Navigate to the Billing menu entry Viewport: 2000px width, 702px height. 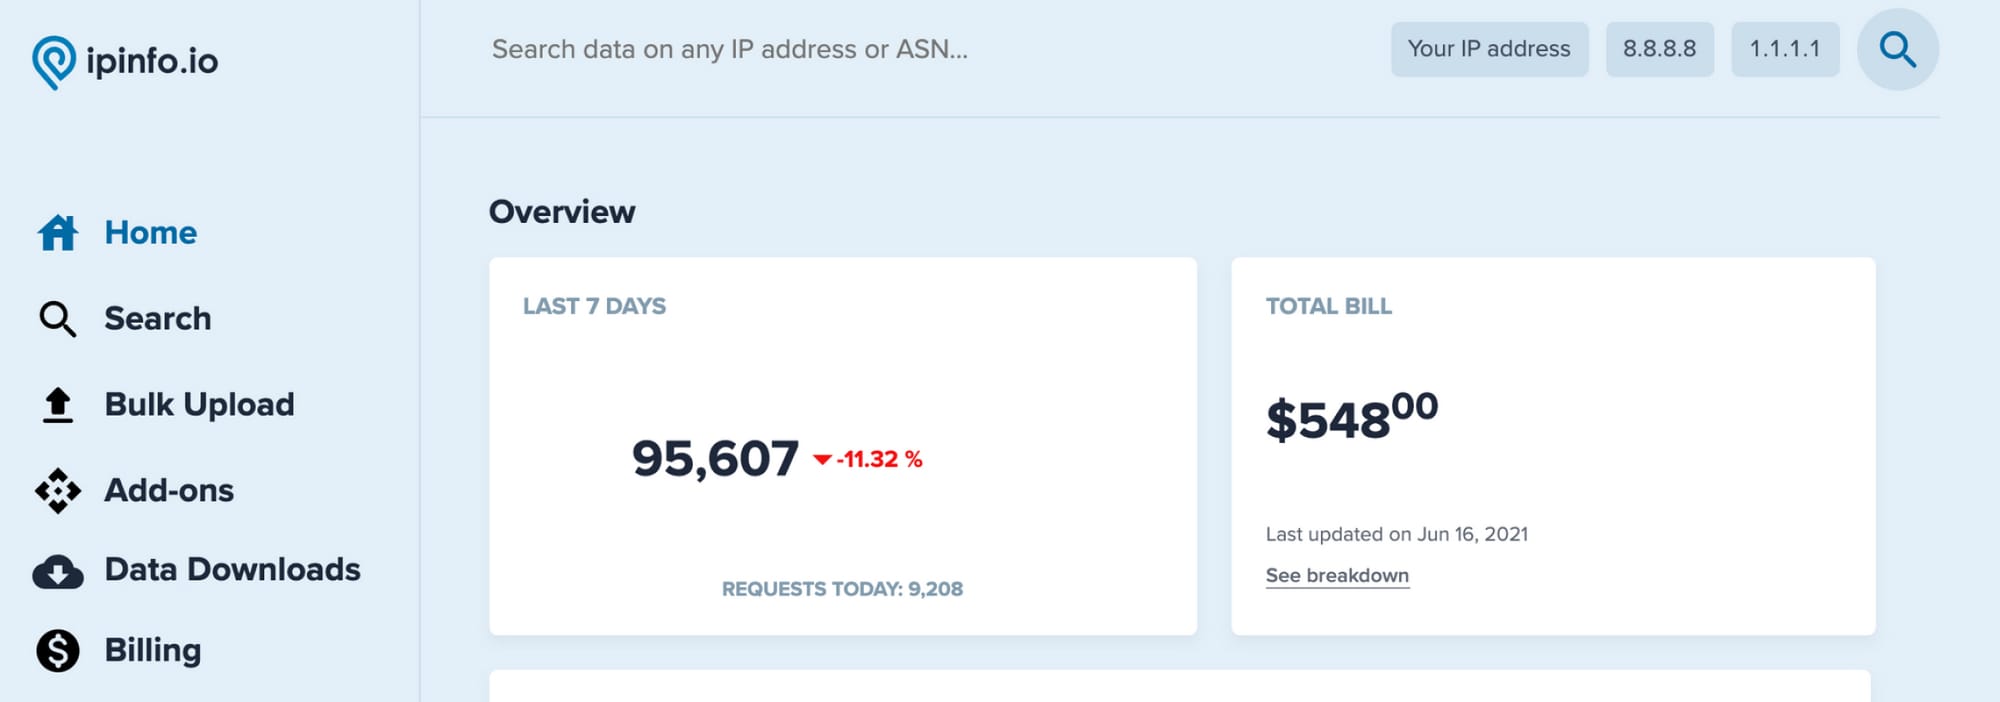(x=151, y=650)
